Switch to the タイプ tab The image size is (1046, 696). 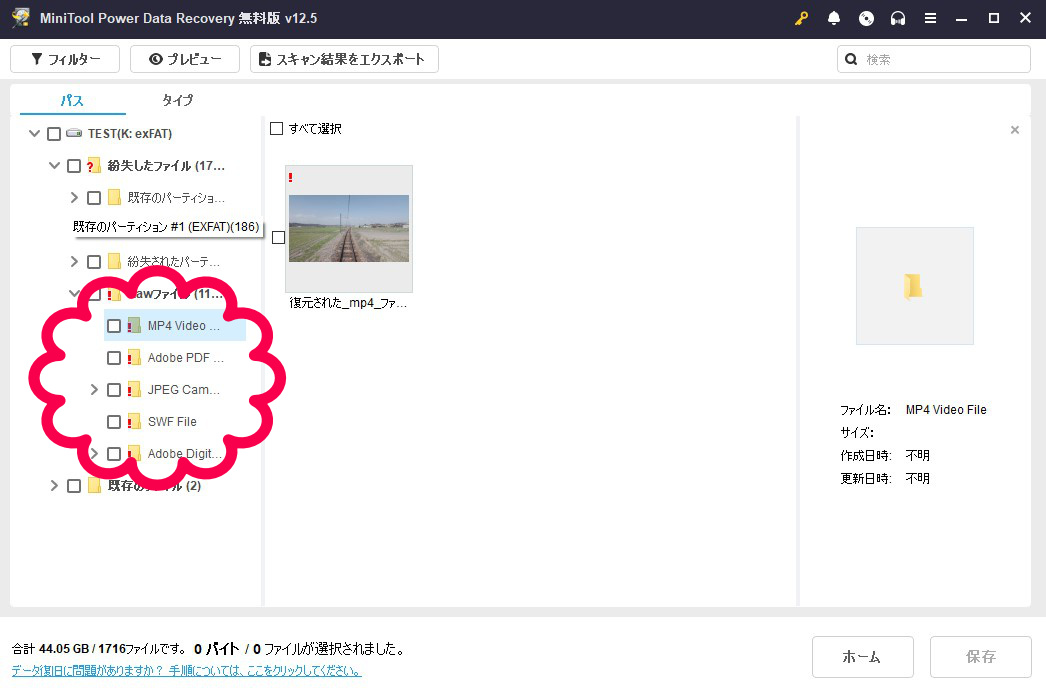pos(177,100)
